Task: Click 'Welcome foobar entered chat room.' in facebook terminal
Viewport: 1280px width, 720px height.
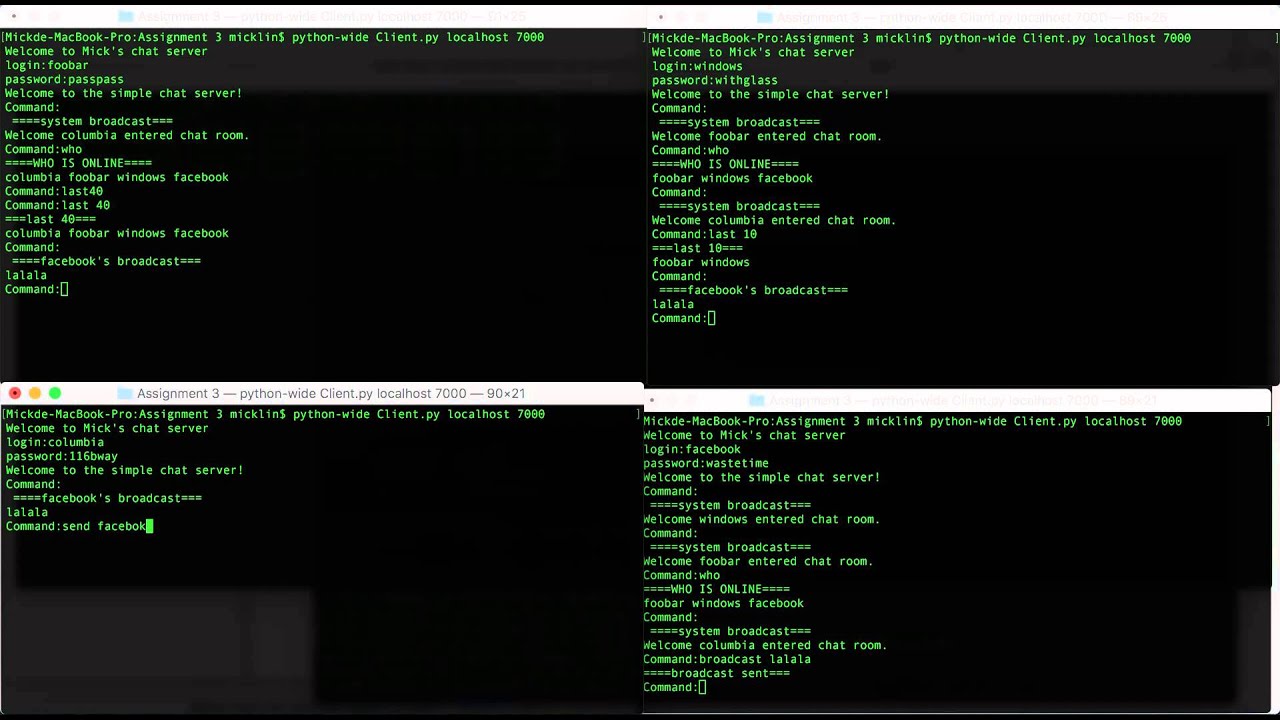Action: point(757,561)
